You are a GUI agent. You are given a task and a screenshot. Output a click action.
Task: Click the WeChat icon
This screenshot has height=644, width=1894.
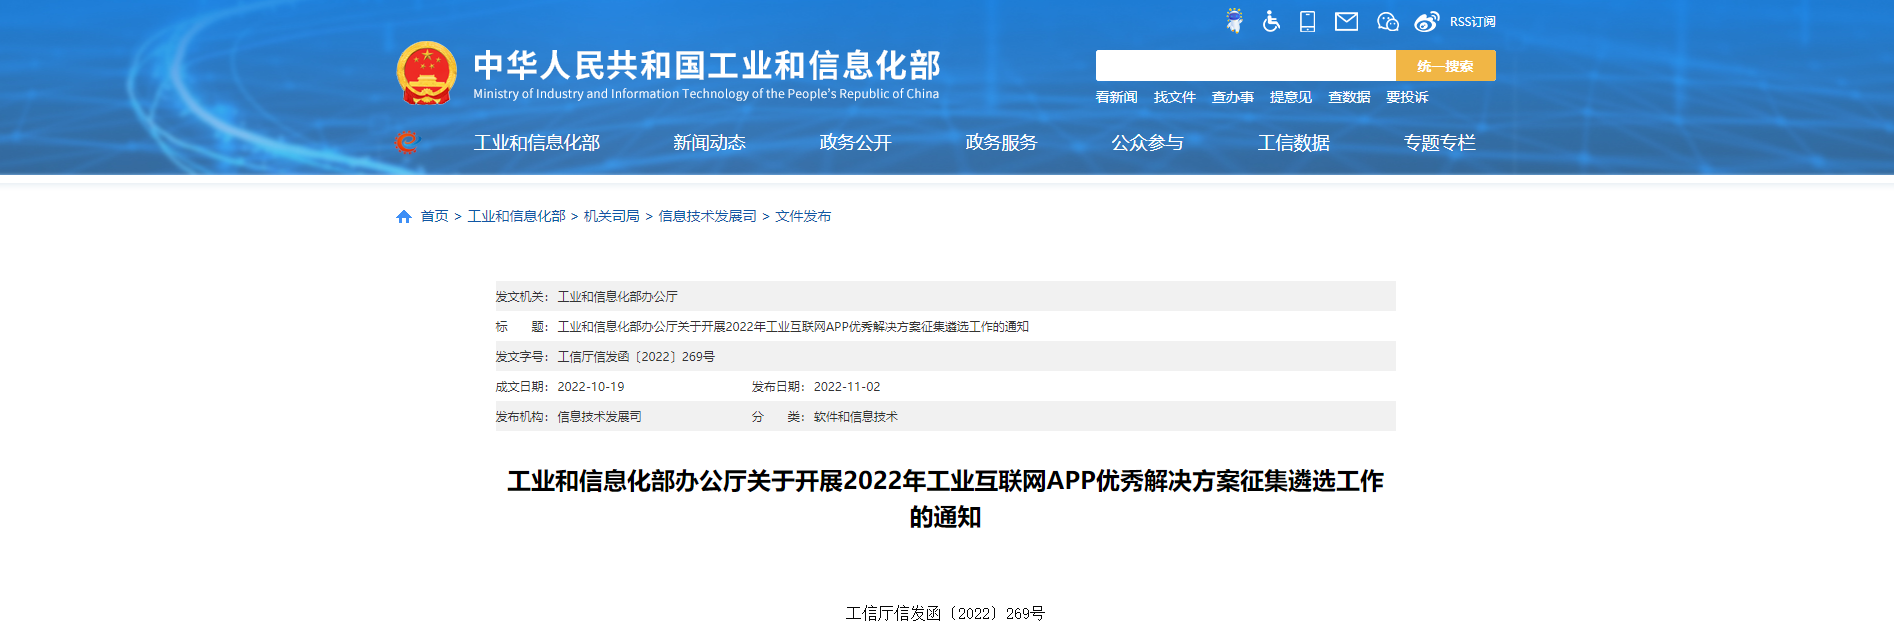coord(1387,21)
